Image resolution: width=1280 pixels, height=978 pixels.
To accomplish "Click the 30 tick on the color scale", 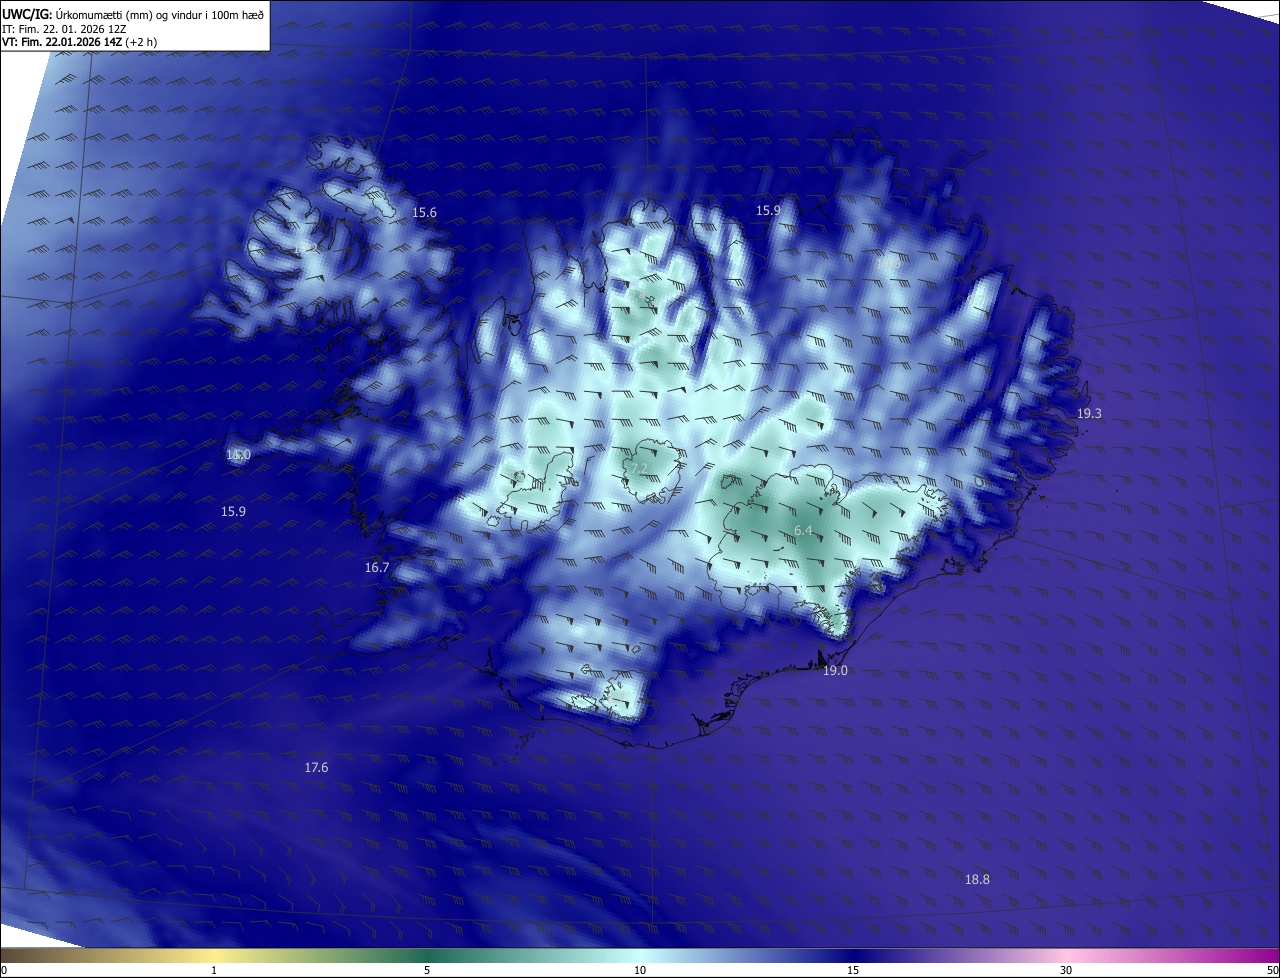I will 1066,970.
